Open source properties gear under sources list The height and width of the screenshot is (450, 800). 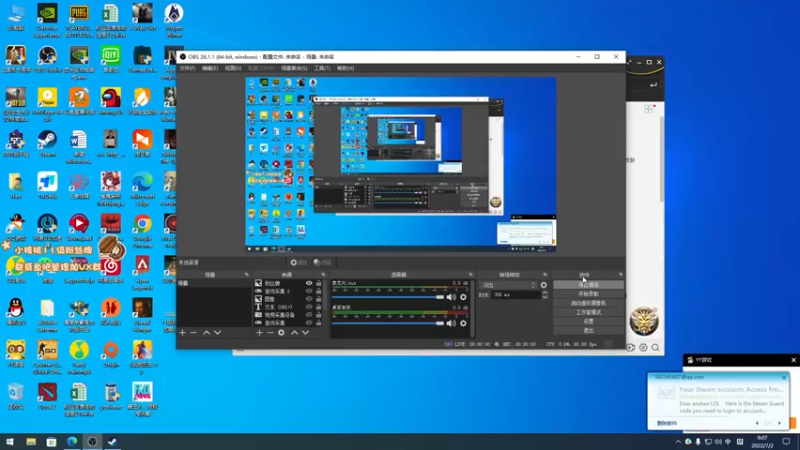click(x=281, y=333)
